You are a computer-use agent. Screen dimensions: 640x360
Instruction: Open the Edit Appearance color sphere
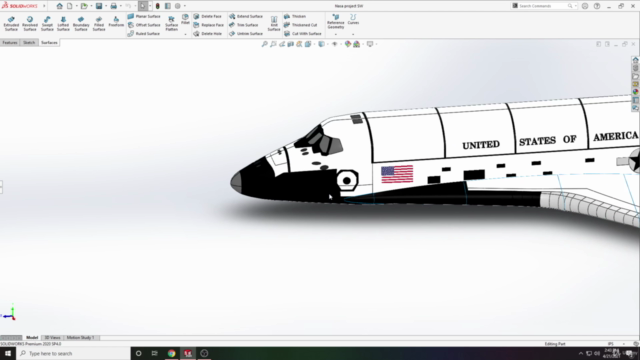pos(347,44)
